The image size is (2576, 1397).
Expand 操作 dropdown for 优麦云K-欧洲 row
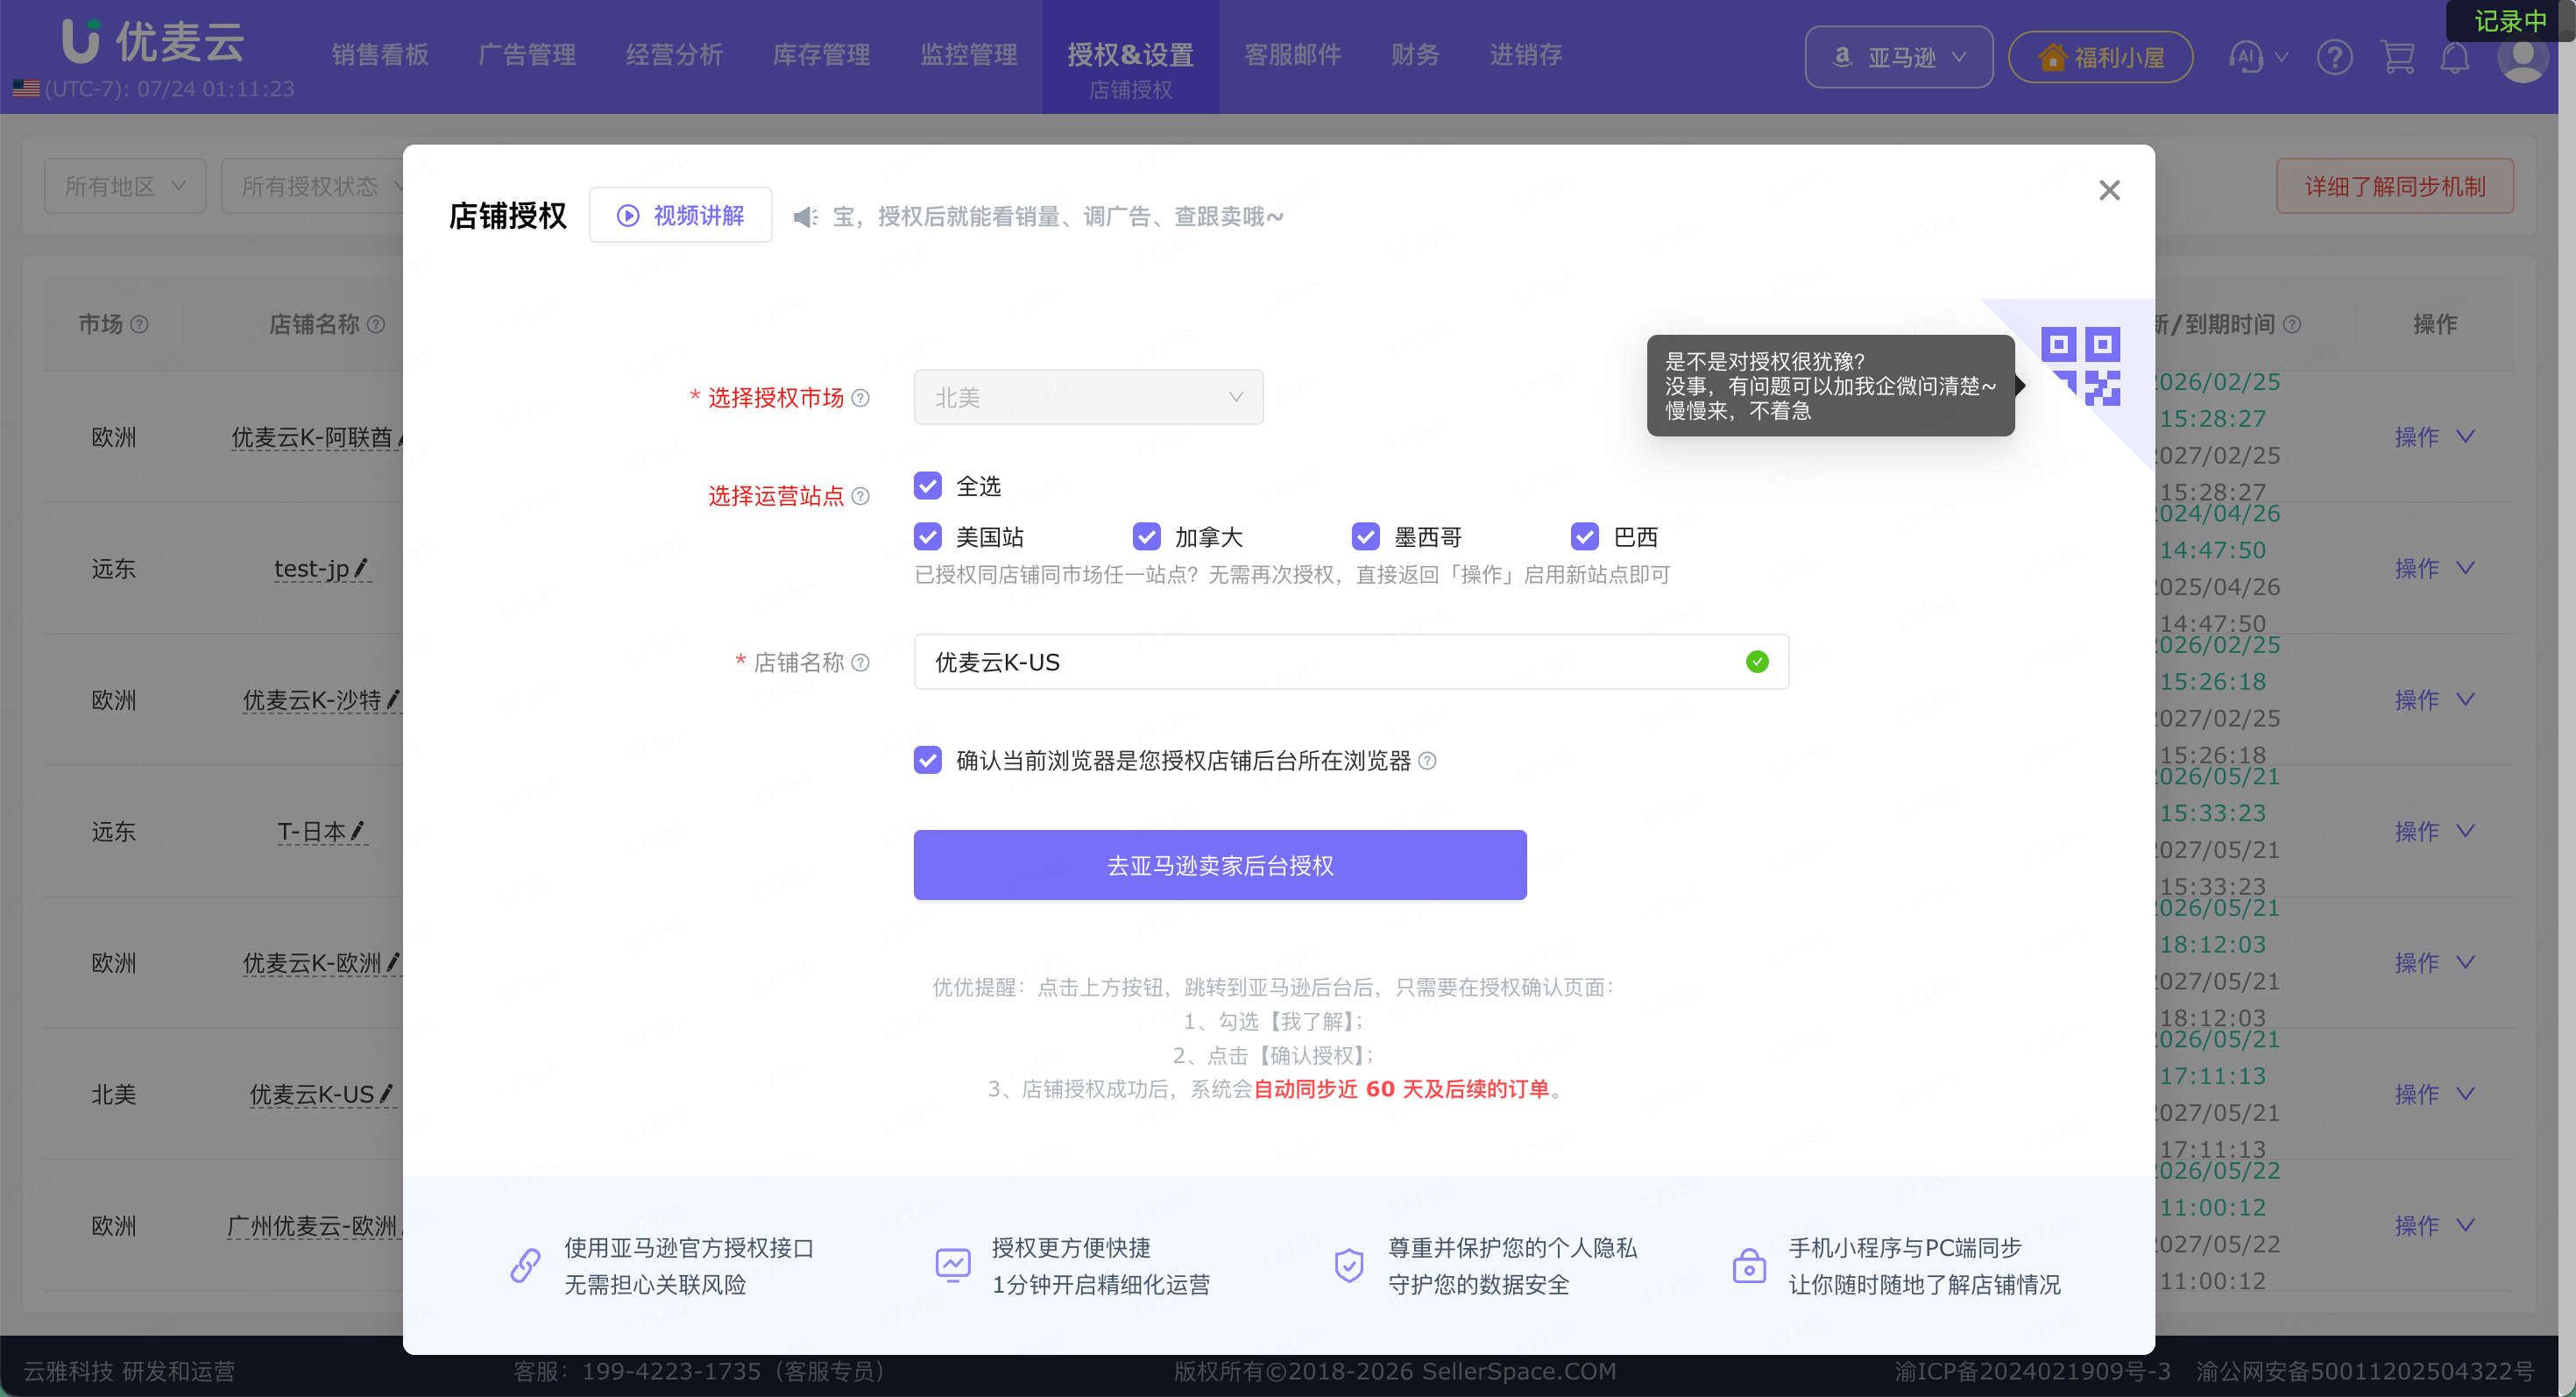[2434, 963]
